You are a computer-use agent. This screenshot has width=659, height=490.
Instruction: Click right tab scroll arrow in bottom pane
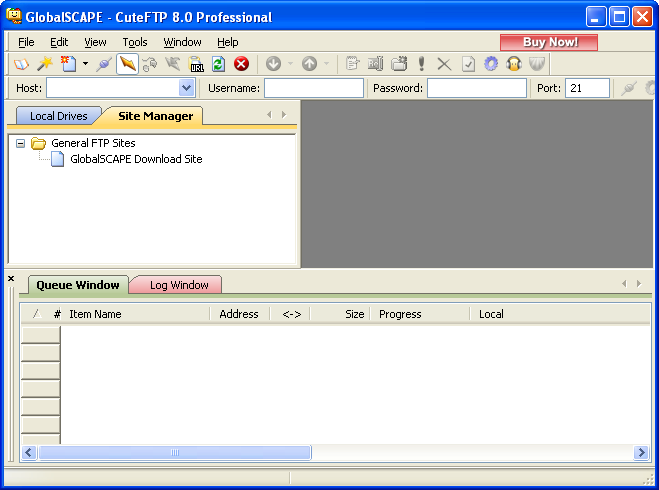[639, 284]
